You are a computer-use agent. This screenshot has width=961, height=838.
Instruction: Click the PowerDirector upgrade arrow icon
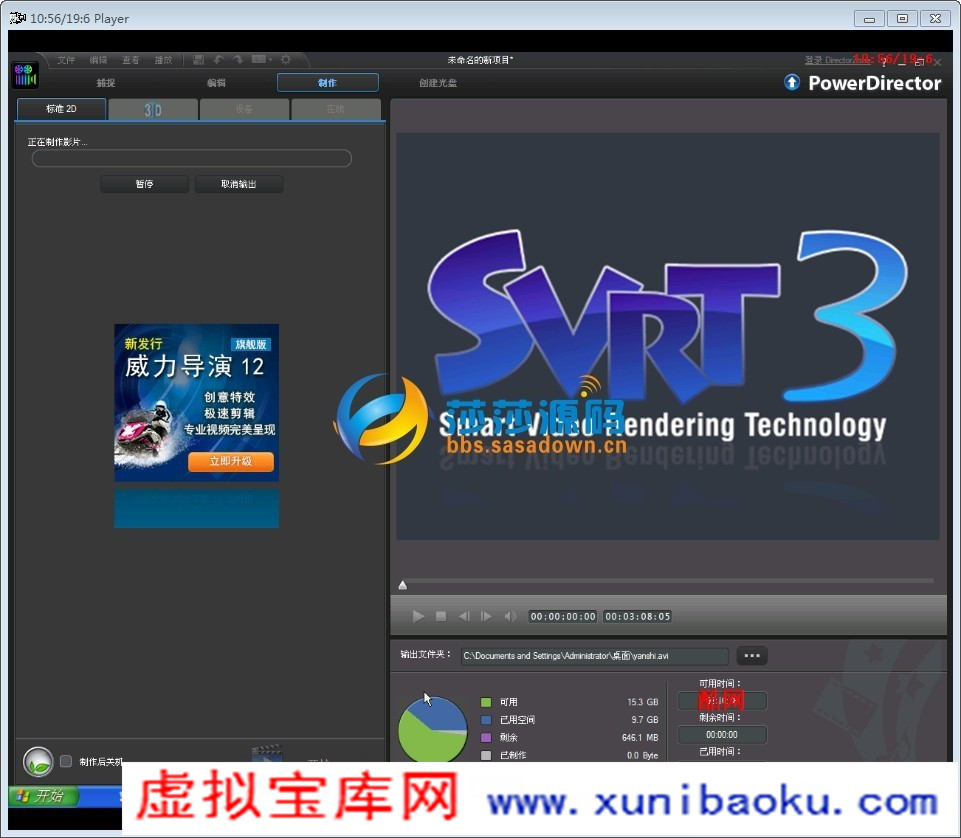point(792,83)
